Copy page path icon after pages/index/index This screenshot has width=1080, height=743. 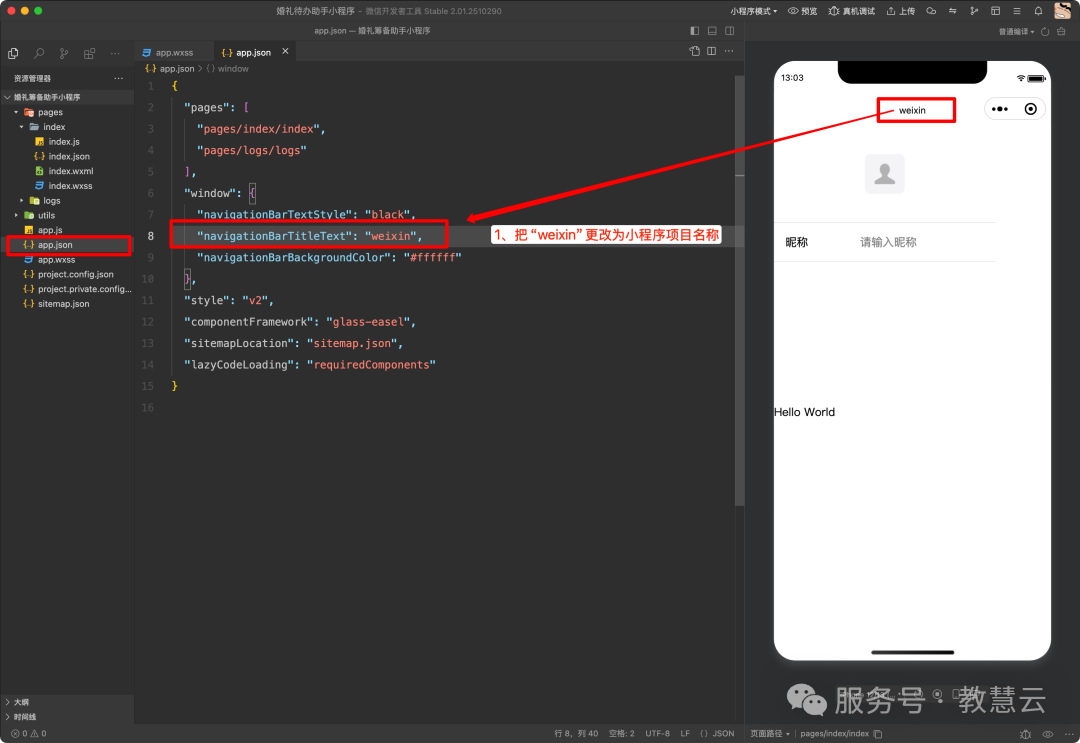click(x=878, y=734)
